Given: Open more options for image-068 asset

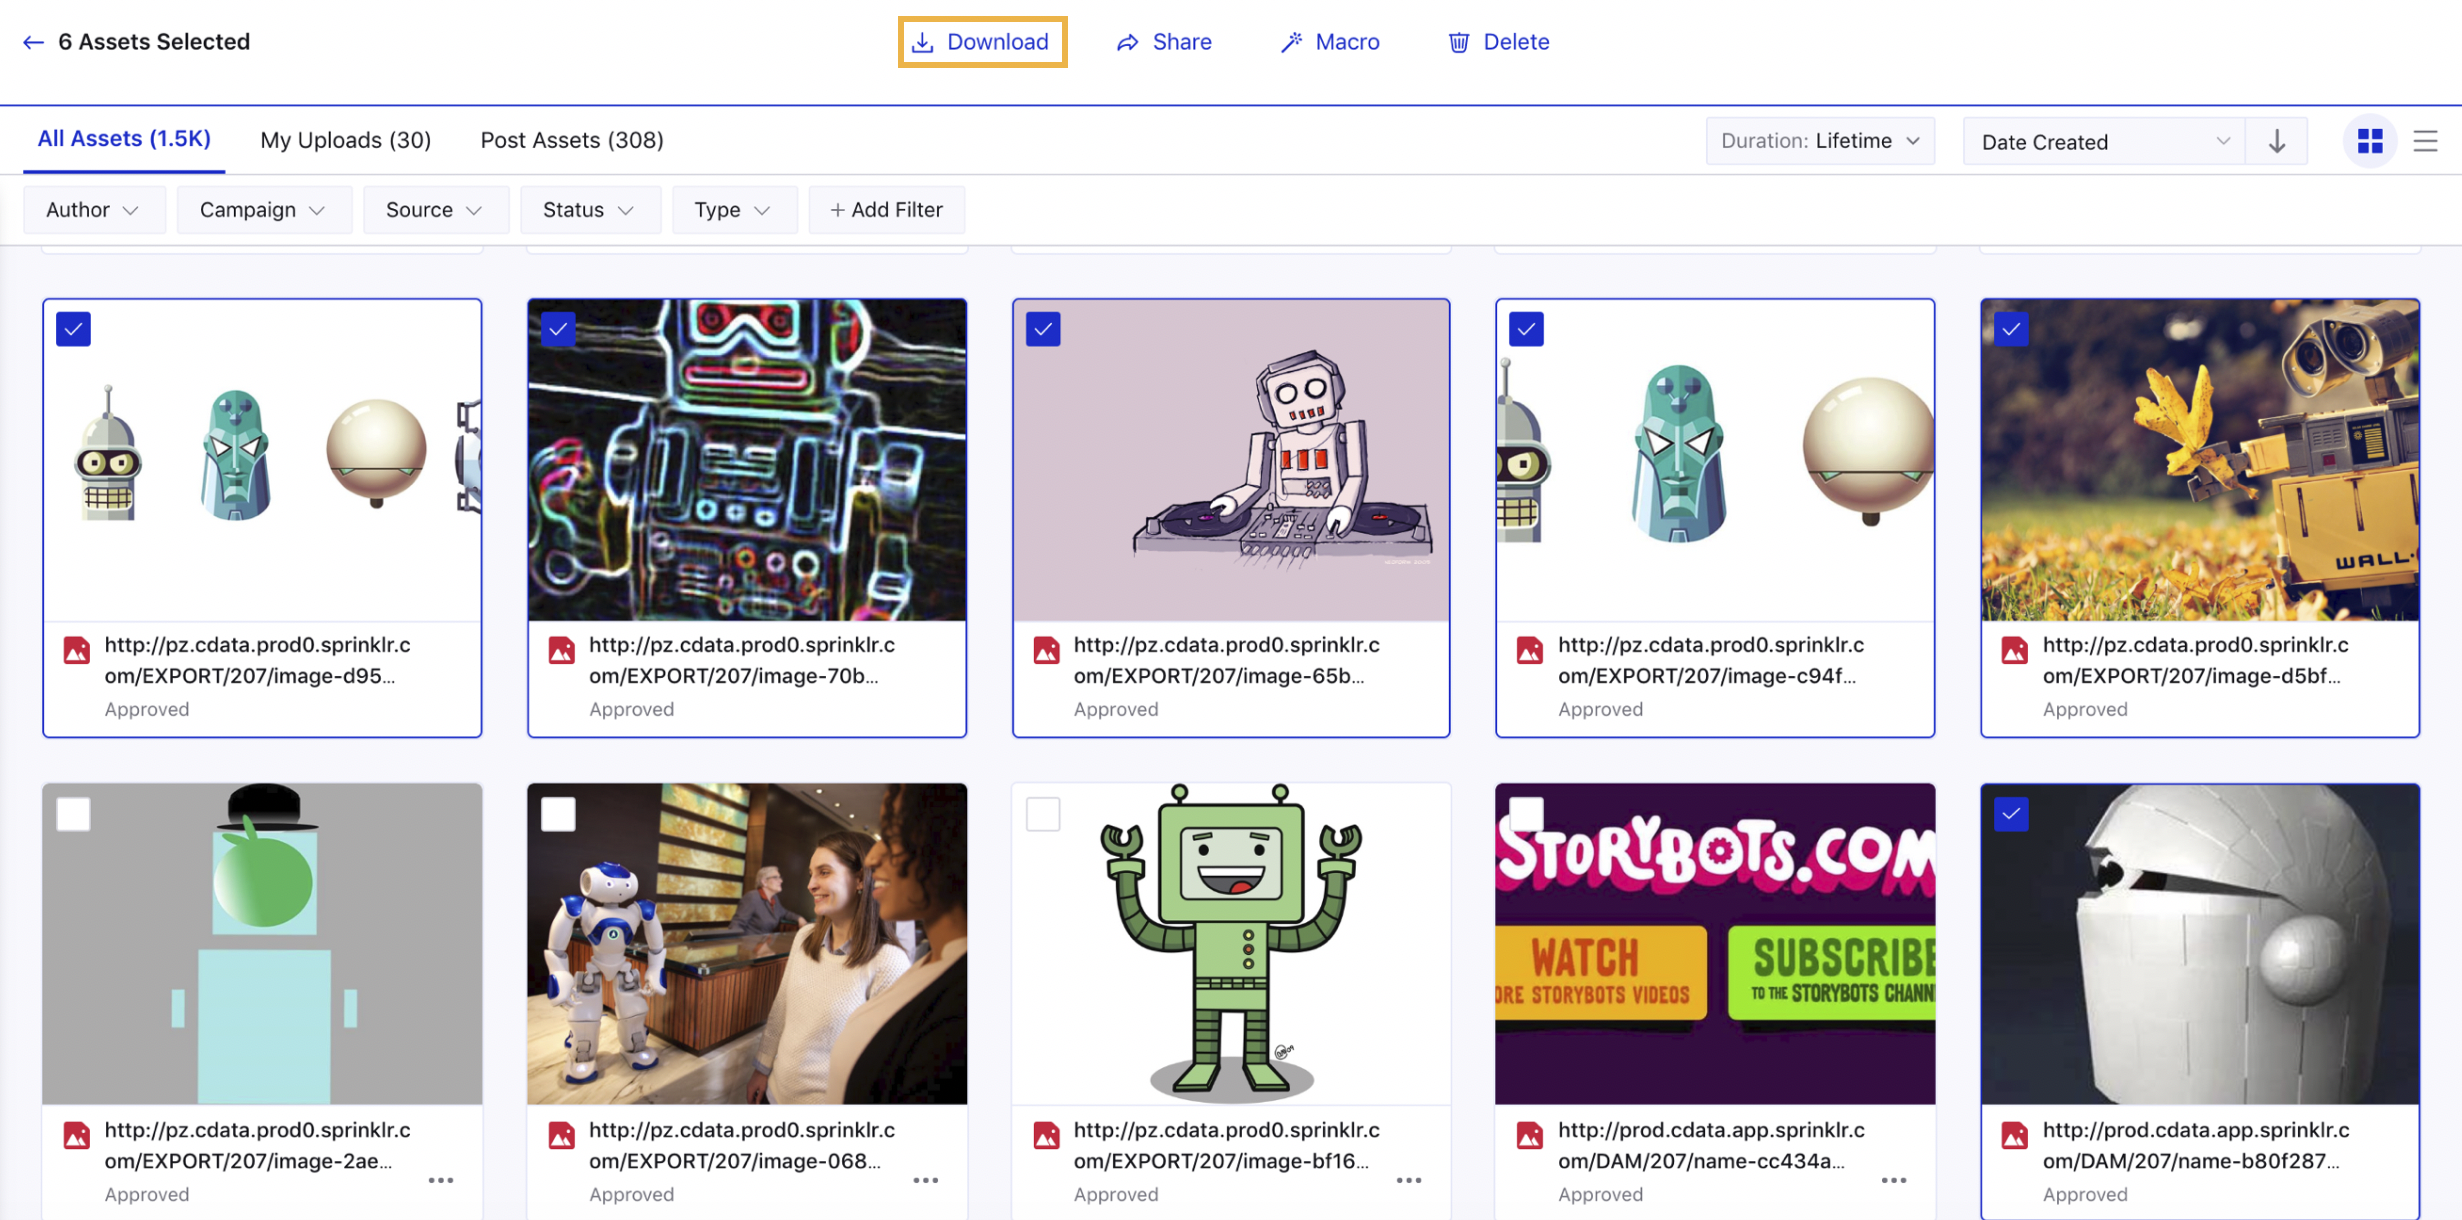Looking at the screenshot, I should pyautogui.click(x=926, y=1180).
